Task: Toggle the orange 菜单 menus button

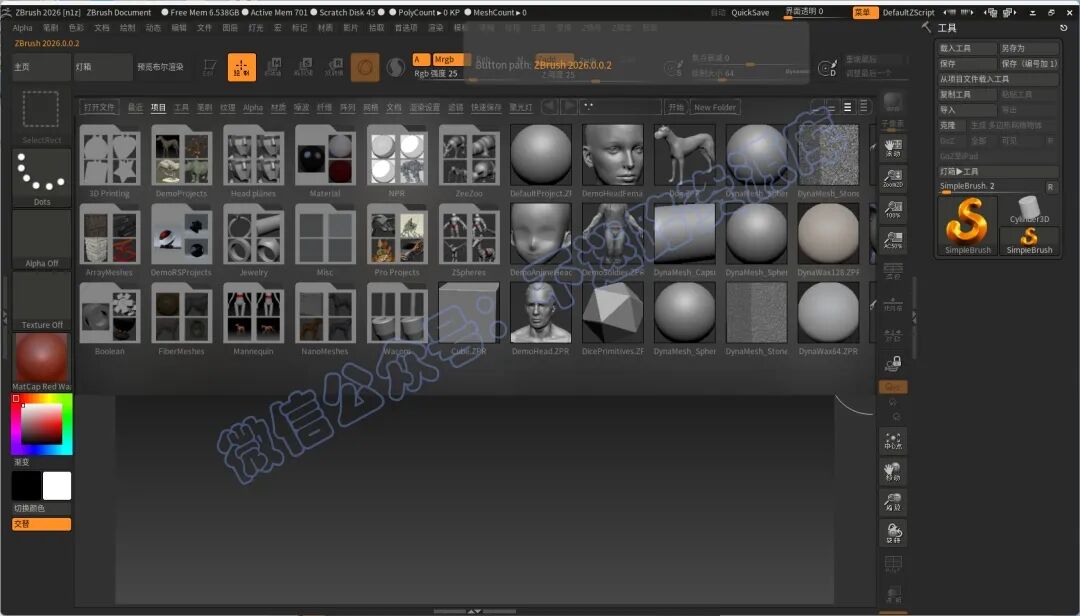Action: (x=864, y=12)
